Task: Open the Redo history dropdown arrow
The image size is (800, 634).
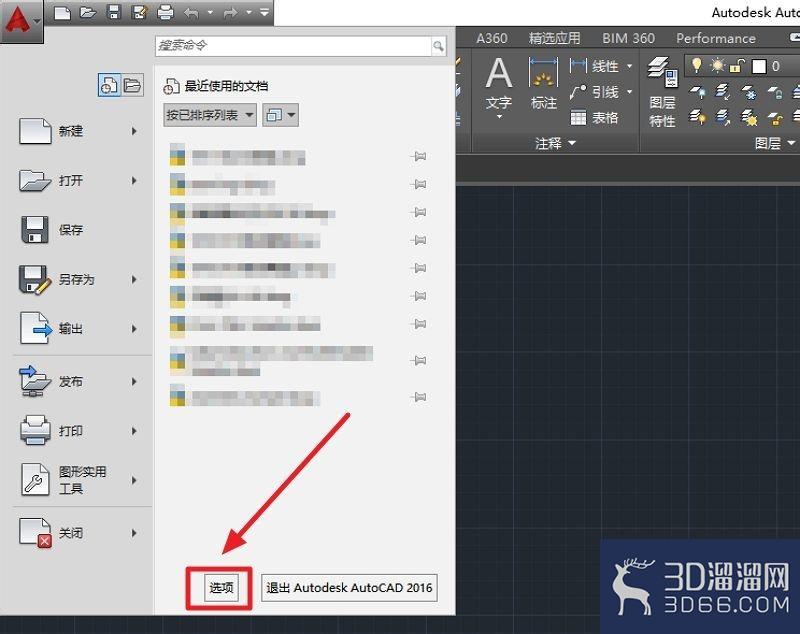Action: [248, 12]
